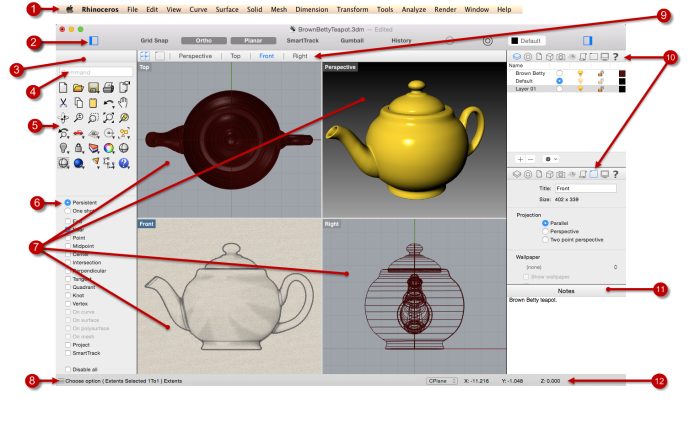
Task: Save the model with the floppy disk icon
Action: 93,88
